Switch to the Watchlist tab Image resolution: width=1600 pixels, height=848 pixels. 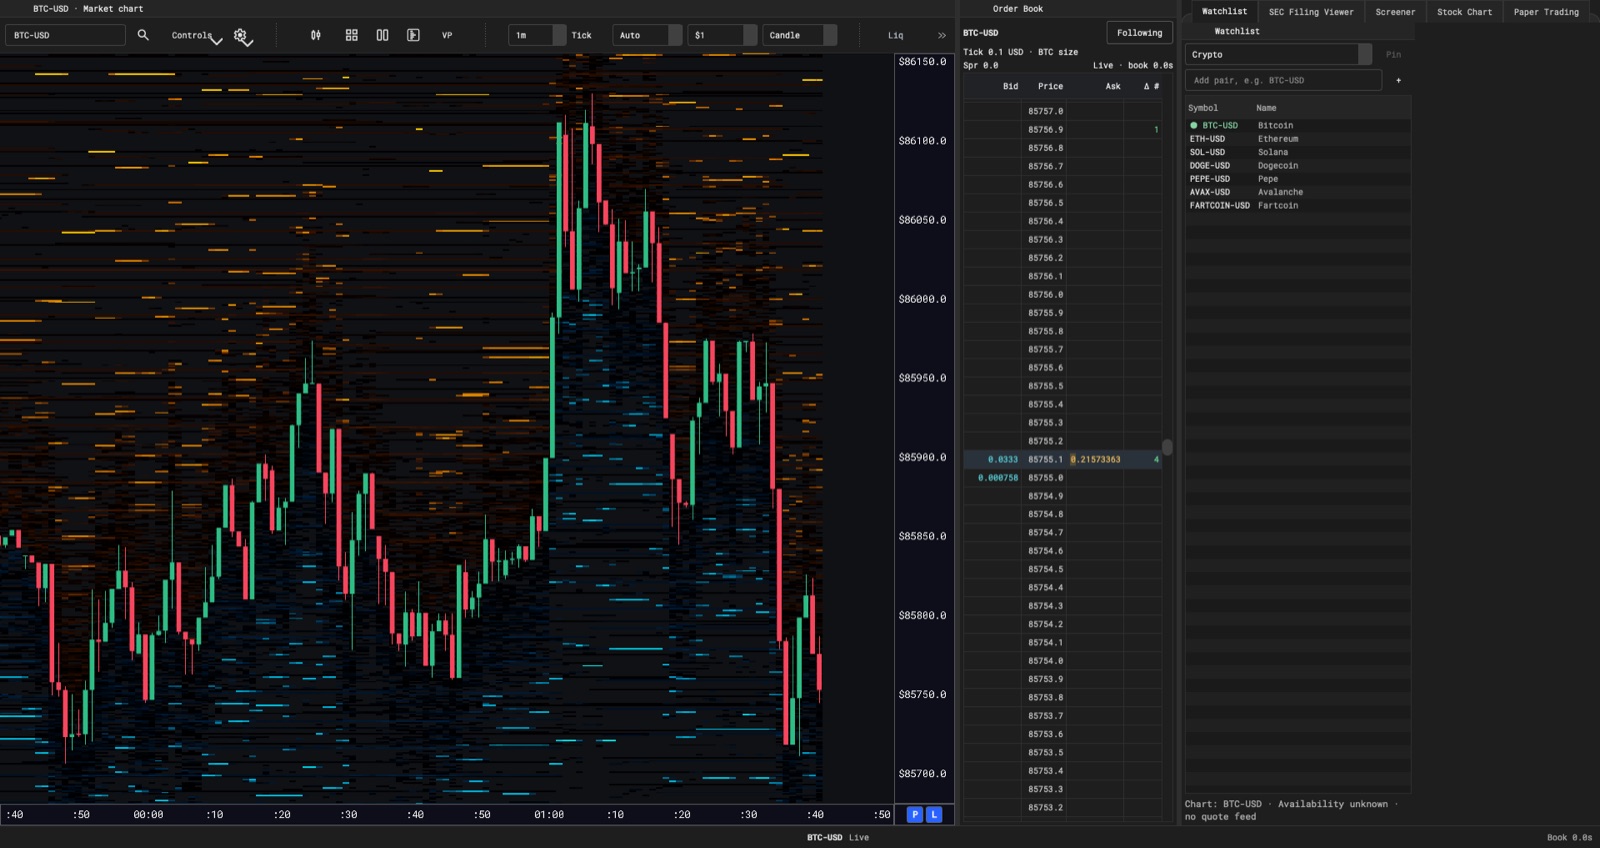pyautogui.click(x=1224, y=11)
